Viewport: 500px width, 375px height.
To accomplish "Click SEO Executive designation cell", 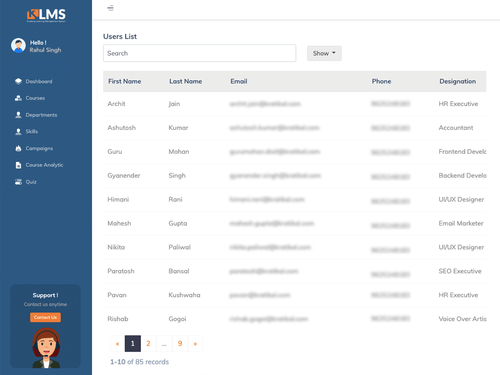I will 460,271.
